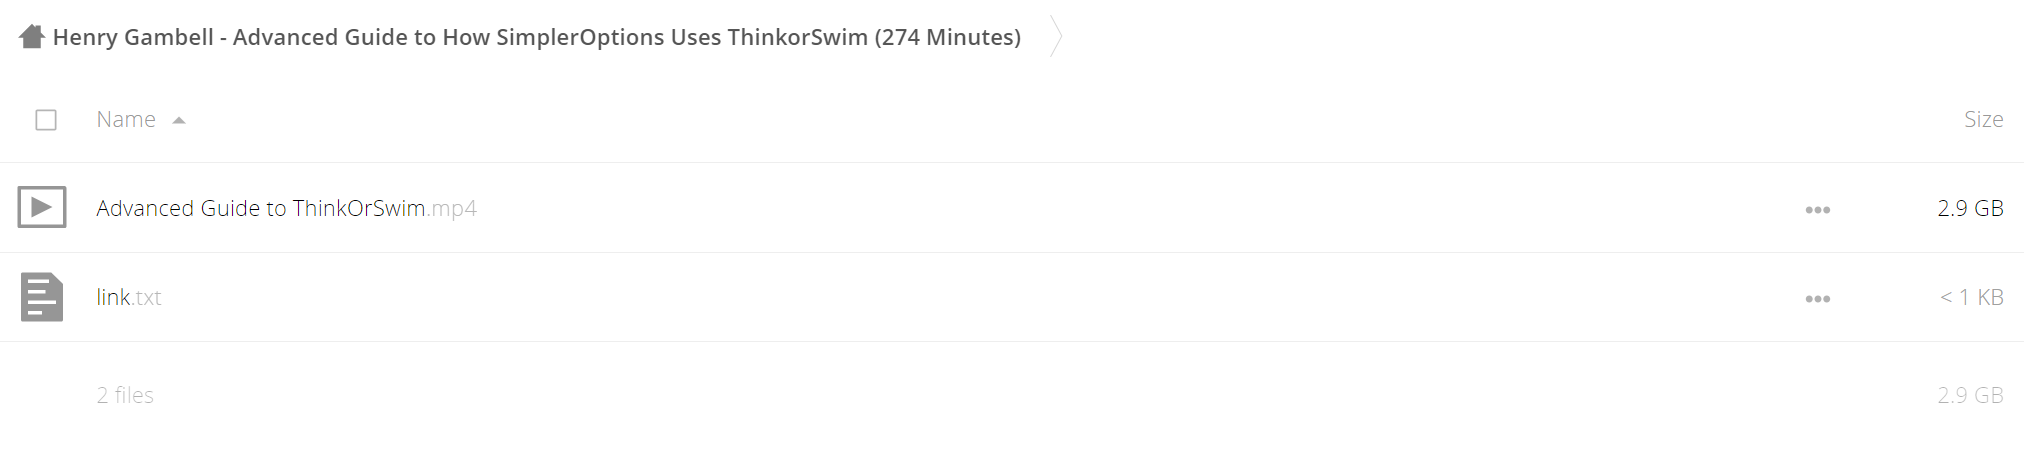Click the '2 files' summary text
This screenshot has height=453, width=2024.
pos(125,395)
